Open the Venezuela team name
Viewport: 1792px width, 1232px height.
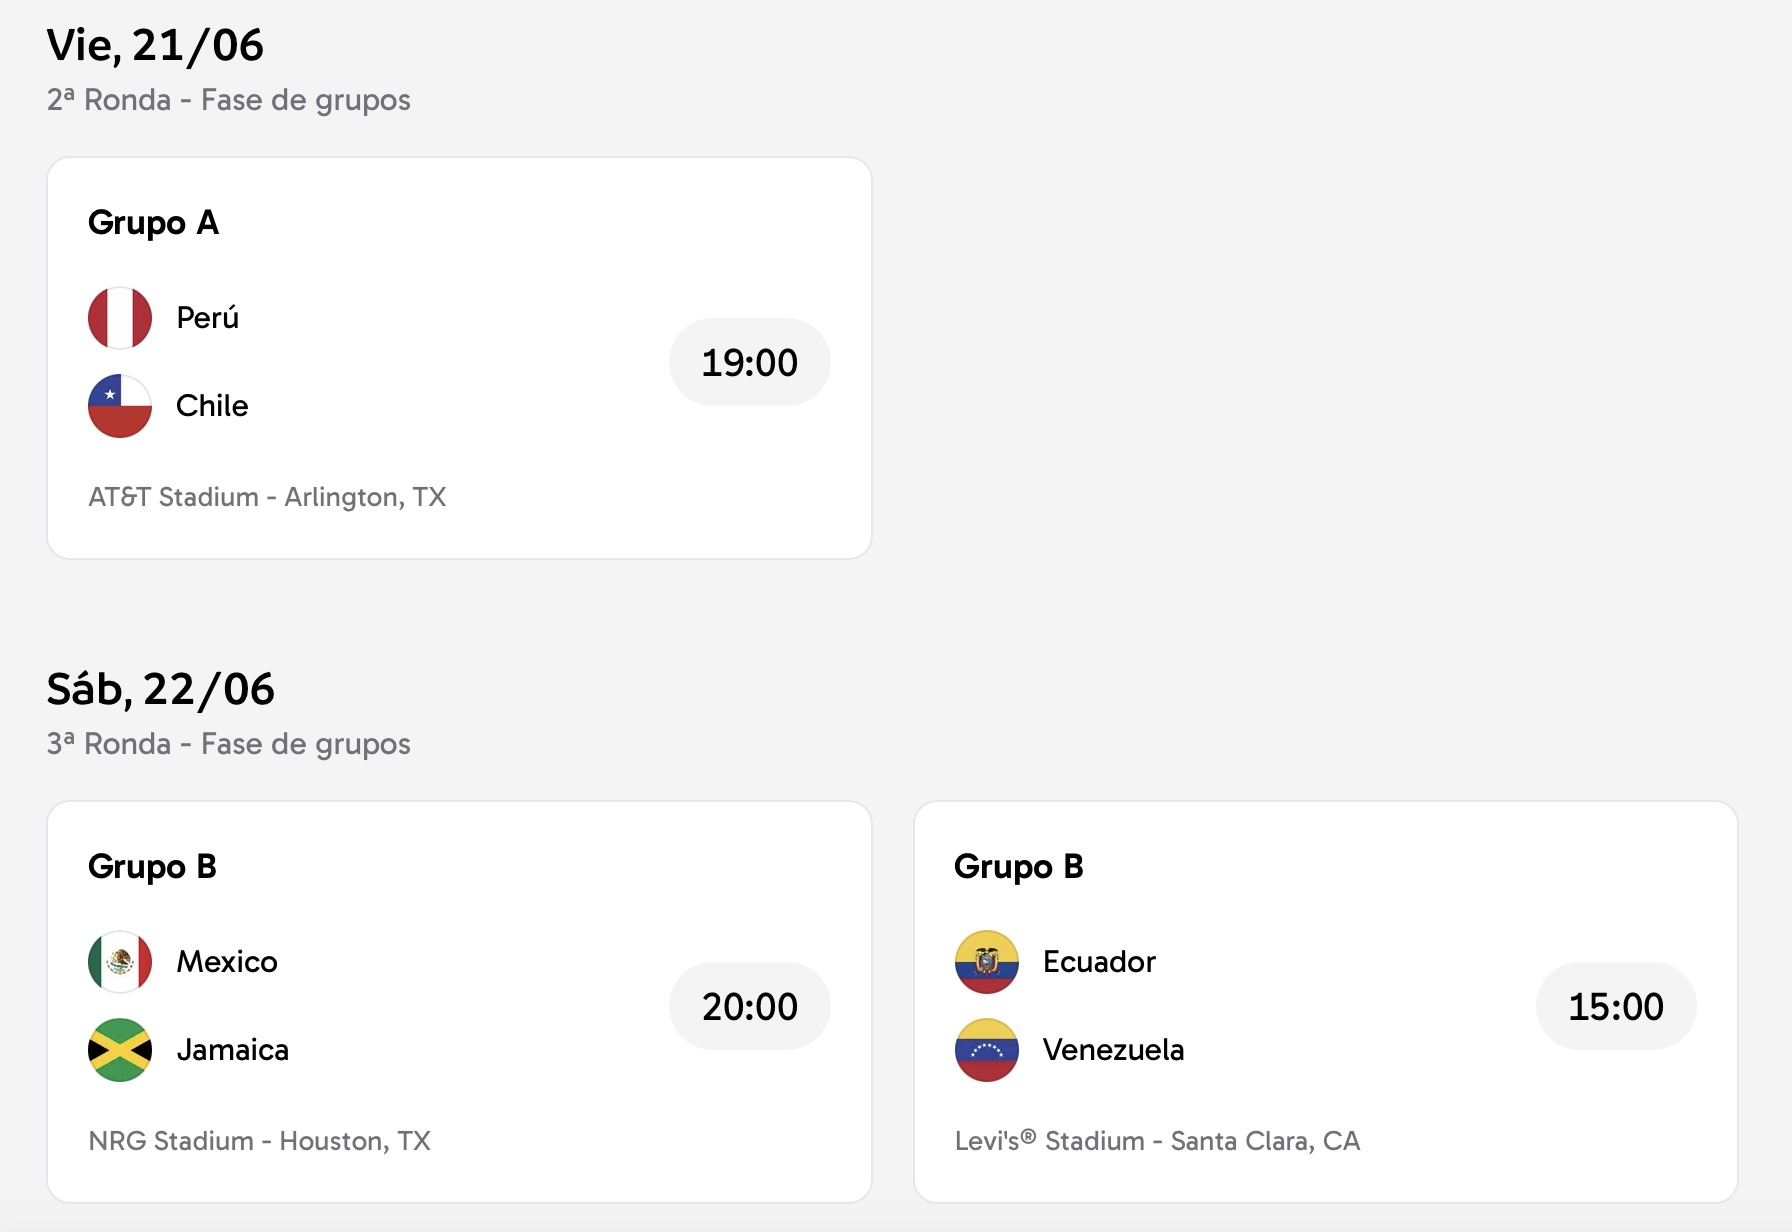(1113, 1050)
